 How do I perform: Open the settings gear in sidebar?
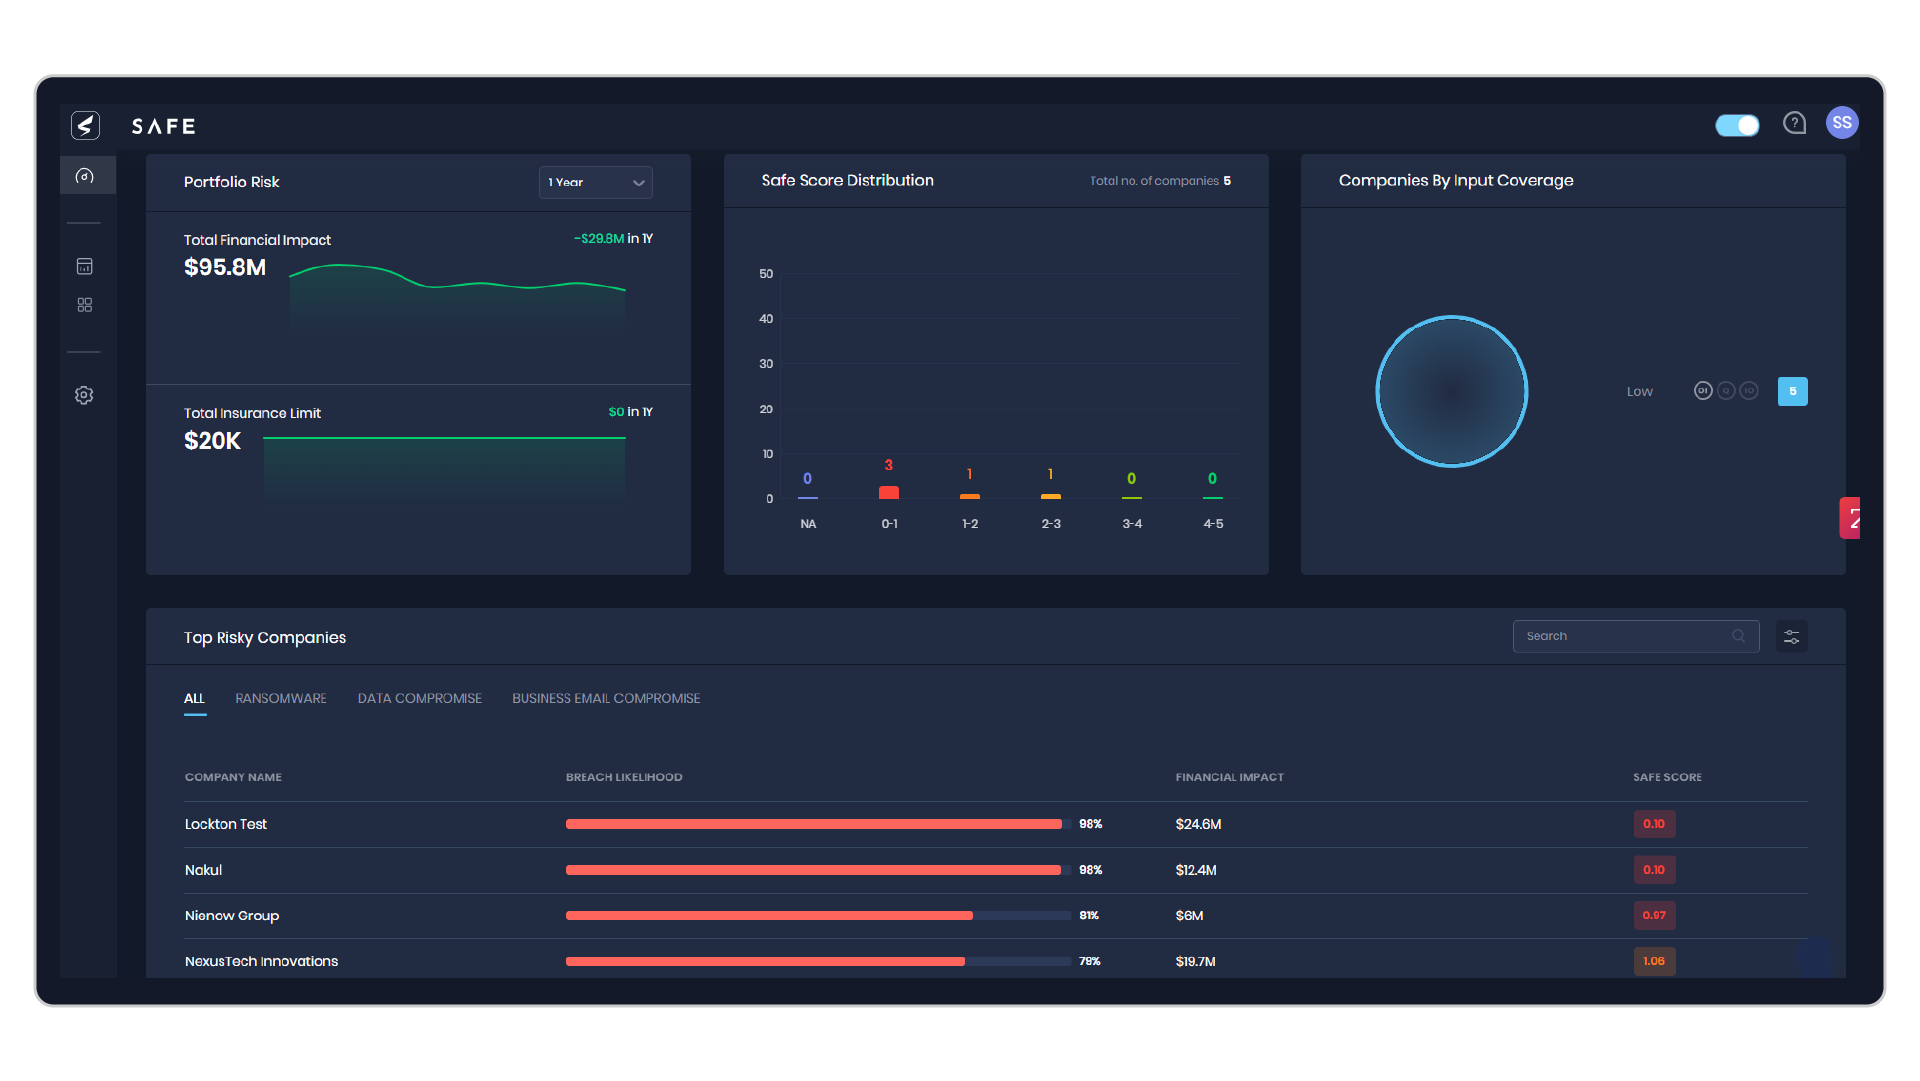tap(84, 395)
